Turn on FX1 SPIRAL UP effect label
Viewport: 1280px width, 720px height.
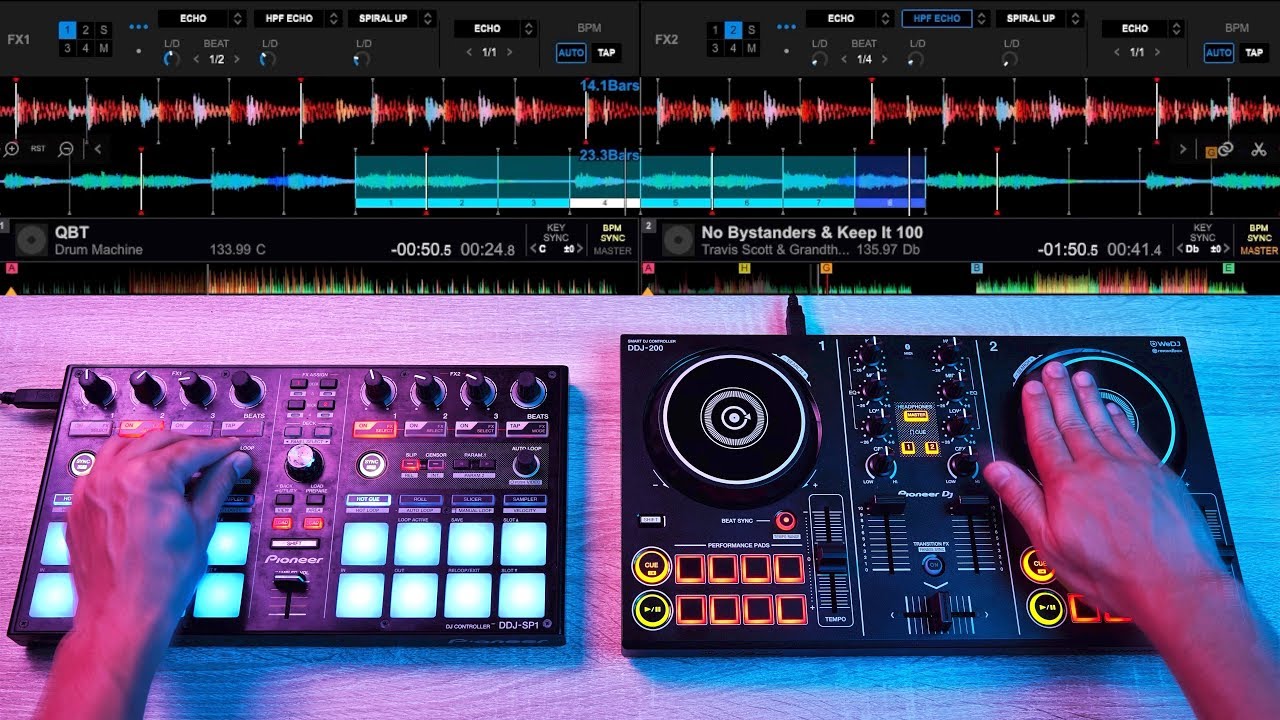384,18
